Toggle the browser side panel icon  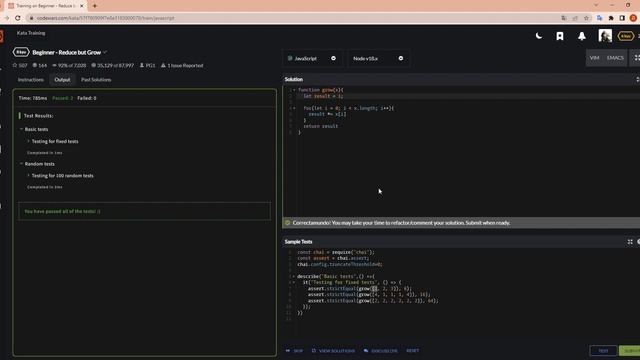pos(622,18)
